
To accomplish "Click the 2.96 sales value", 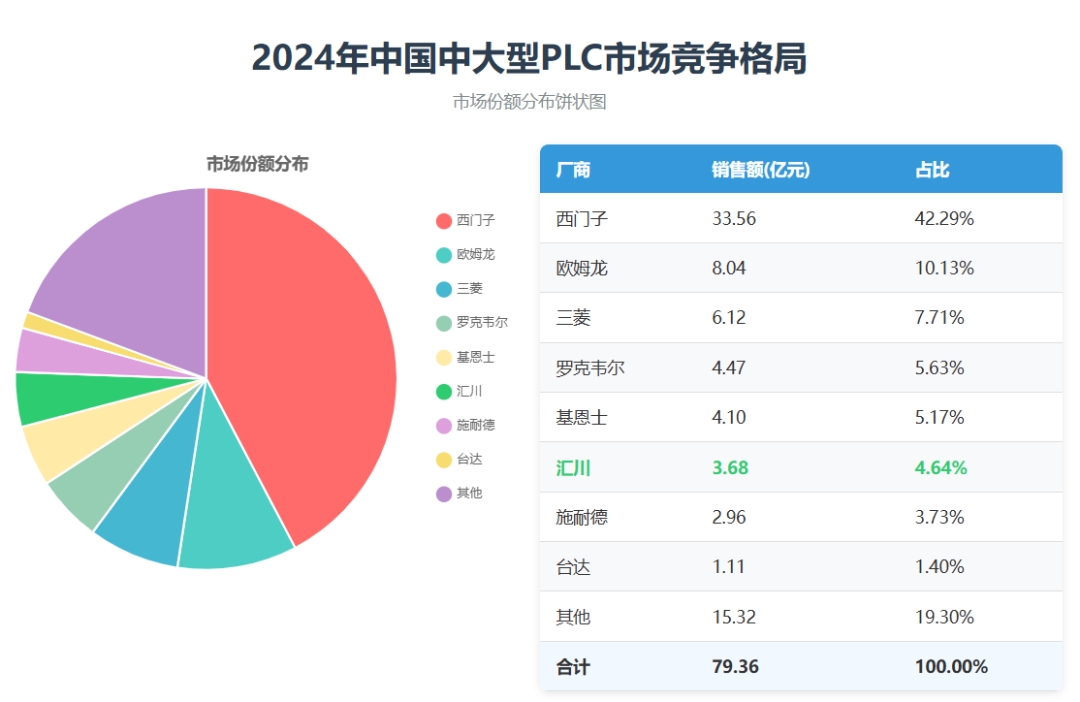I will pos(729,518).
